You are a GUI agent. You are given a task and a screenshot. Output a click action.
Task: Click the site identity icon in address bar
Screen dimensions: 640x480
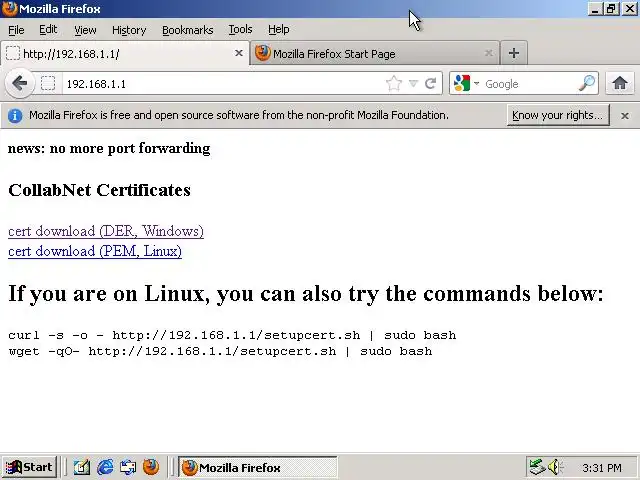coord(48,84)
